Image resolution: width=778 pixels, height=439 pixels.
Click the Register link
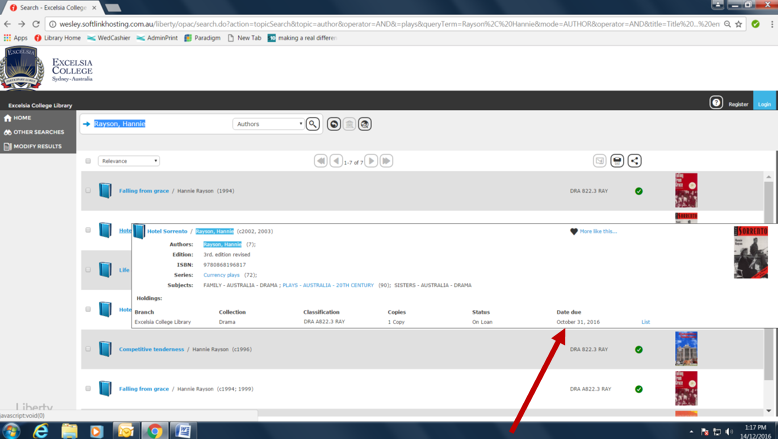click(738, 104)
